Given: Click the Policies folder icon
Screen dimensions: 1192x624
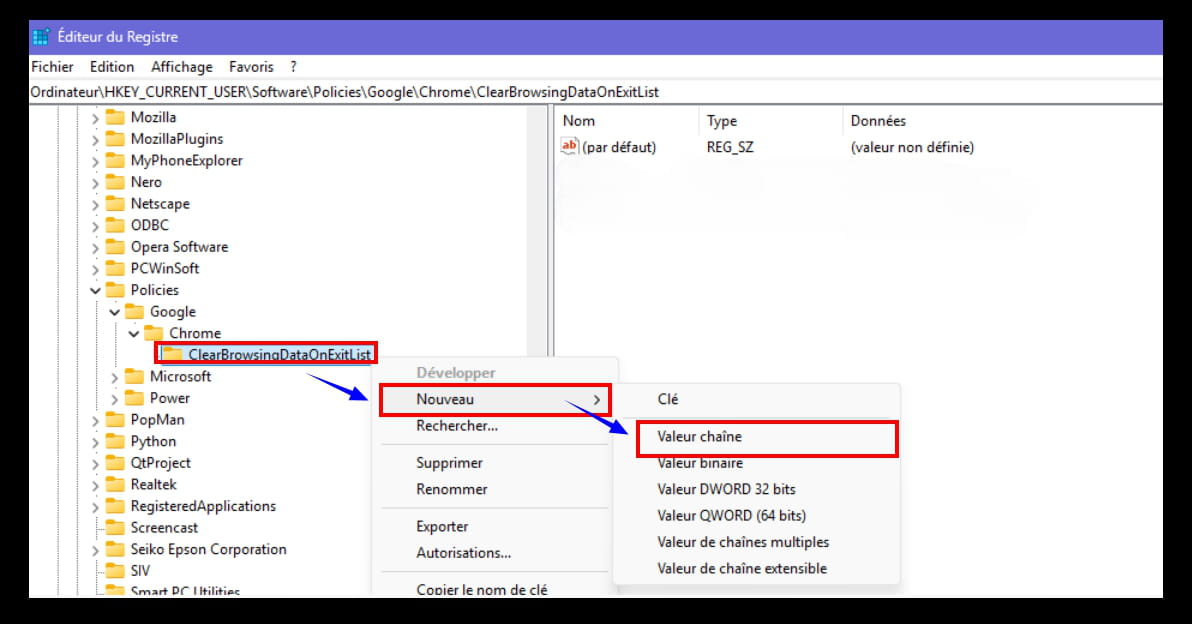Looking at the screenshot, I should [x=116, y=290].
